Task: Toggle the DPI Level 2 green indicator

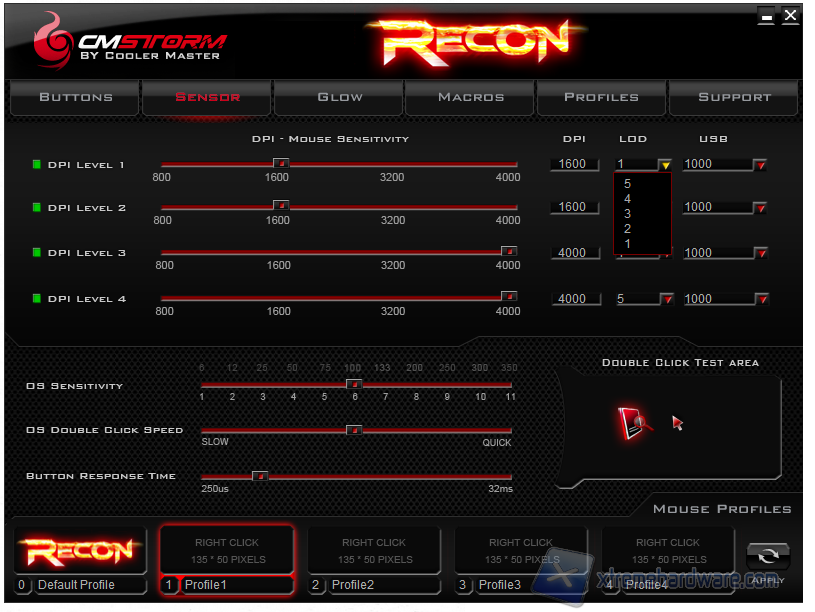Action: pos(37,207)
